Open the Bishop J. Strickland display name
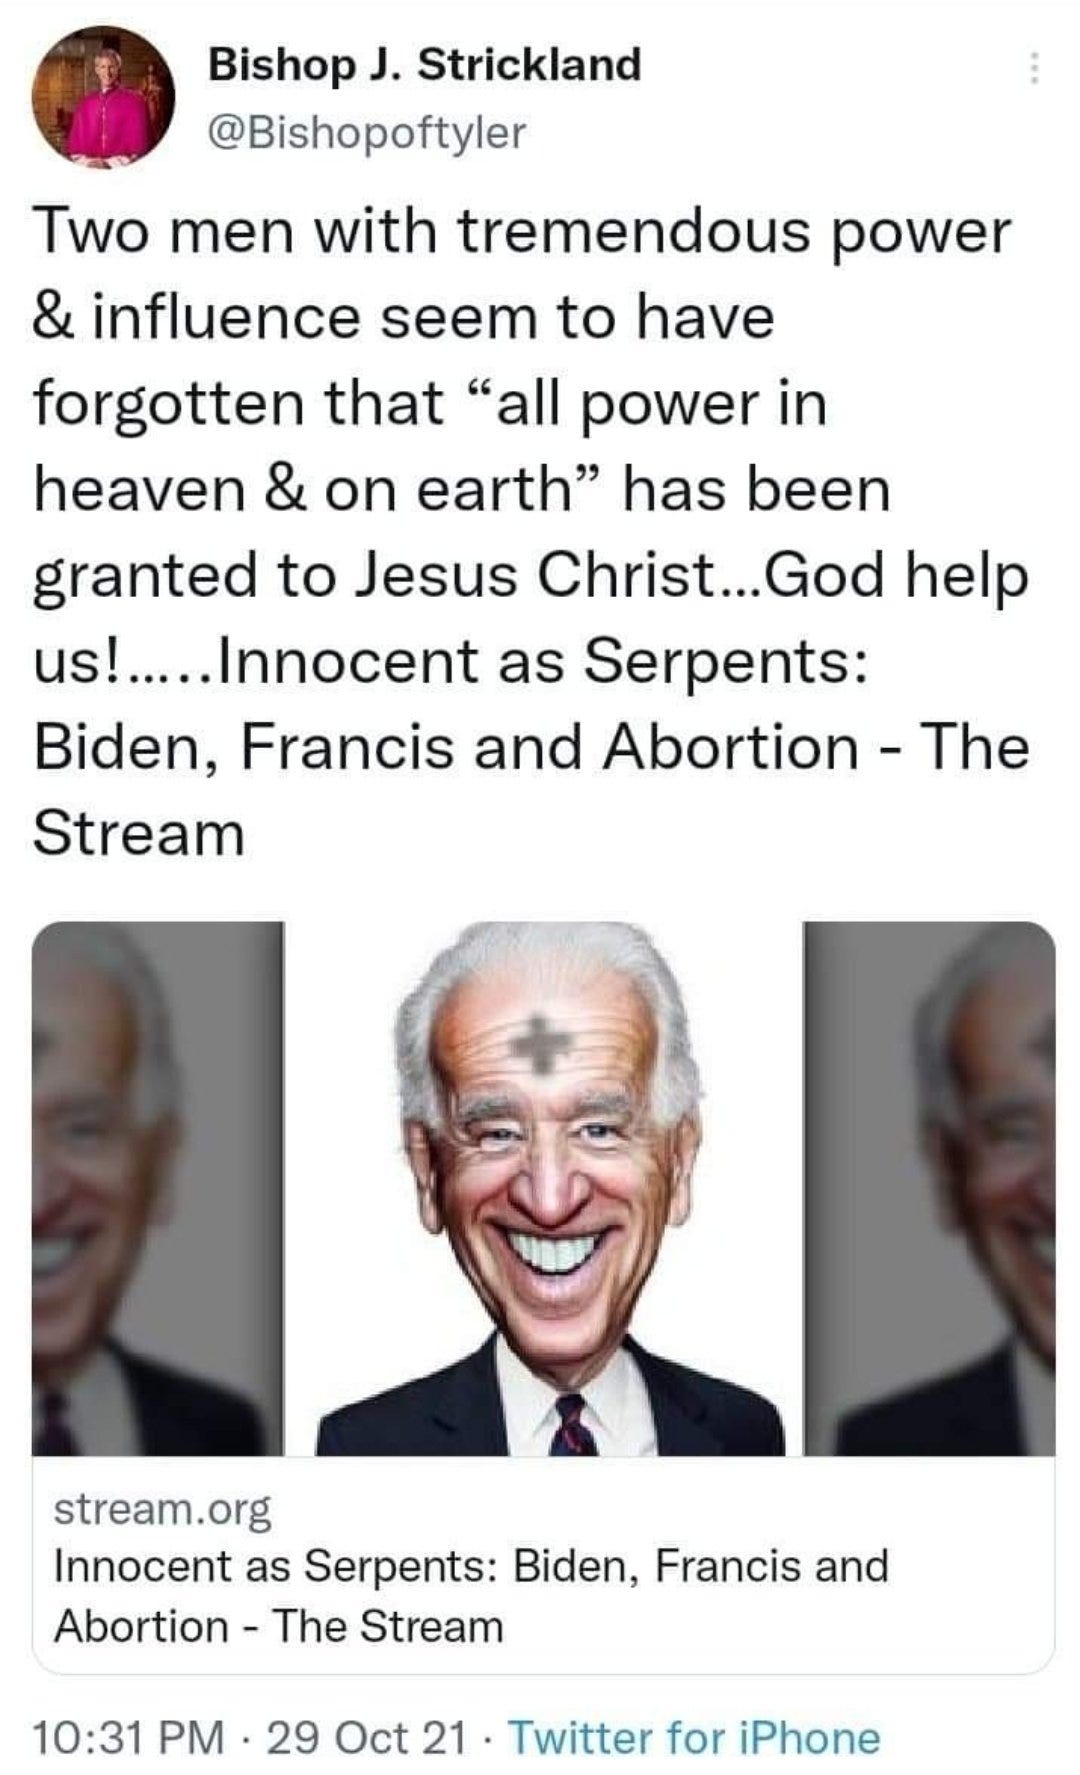Image resolution: width=1080 pixels, height=1775 pixels. pos(425,65)
